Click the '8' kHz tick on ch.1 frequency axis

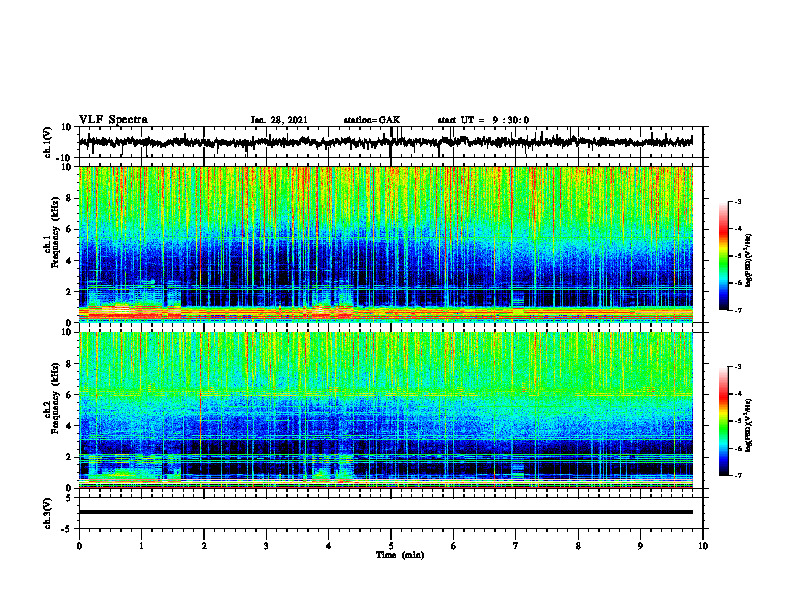tap(69, 198)
